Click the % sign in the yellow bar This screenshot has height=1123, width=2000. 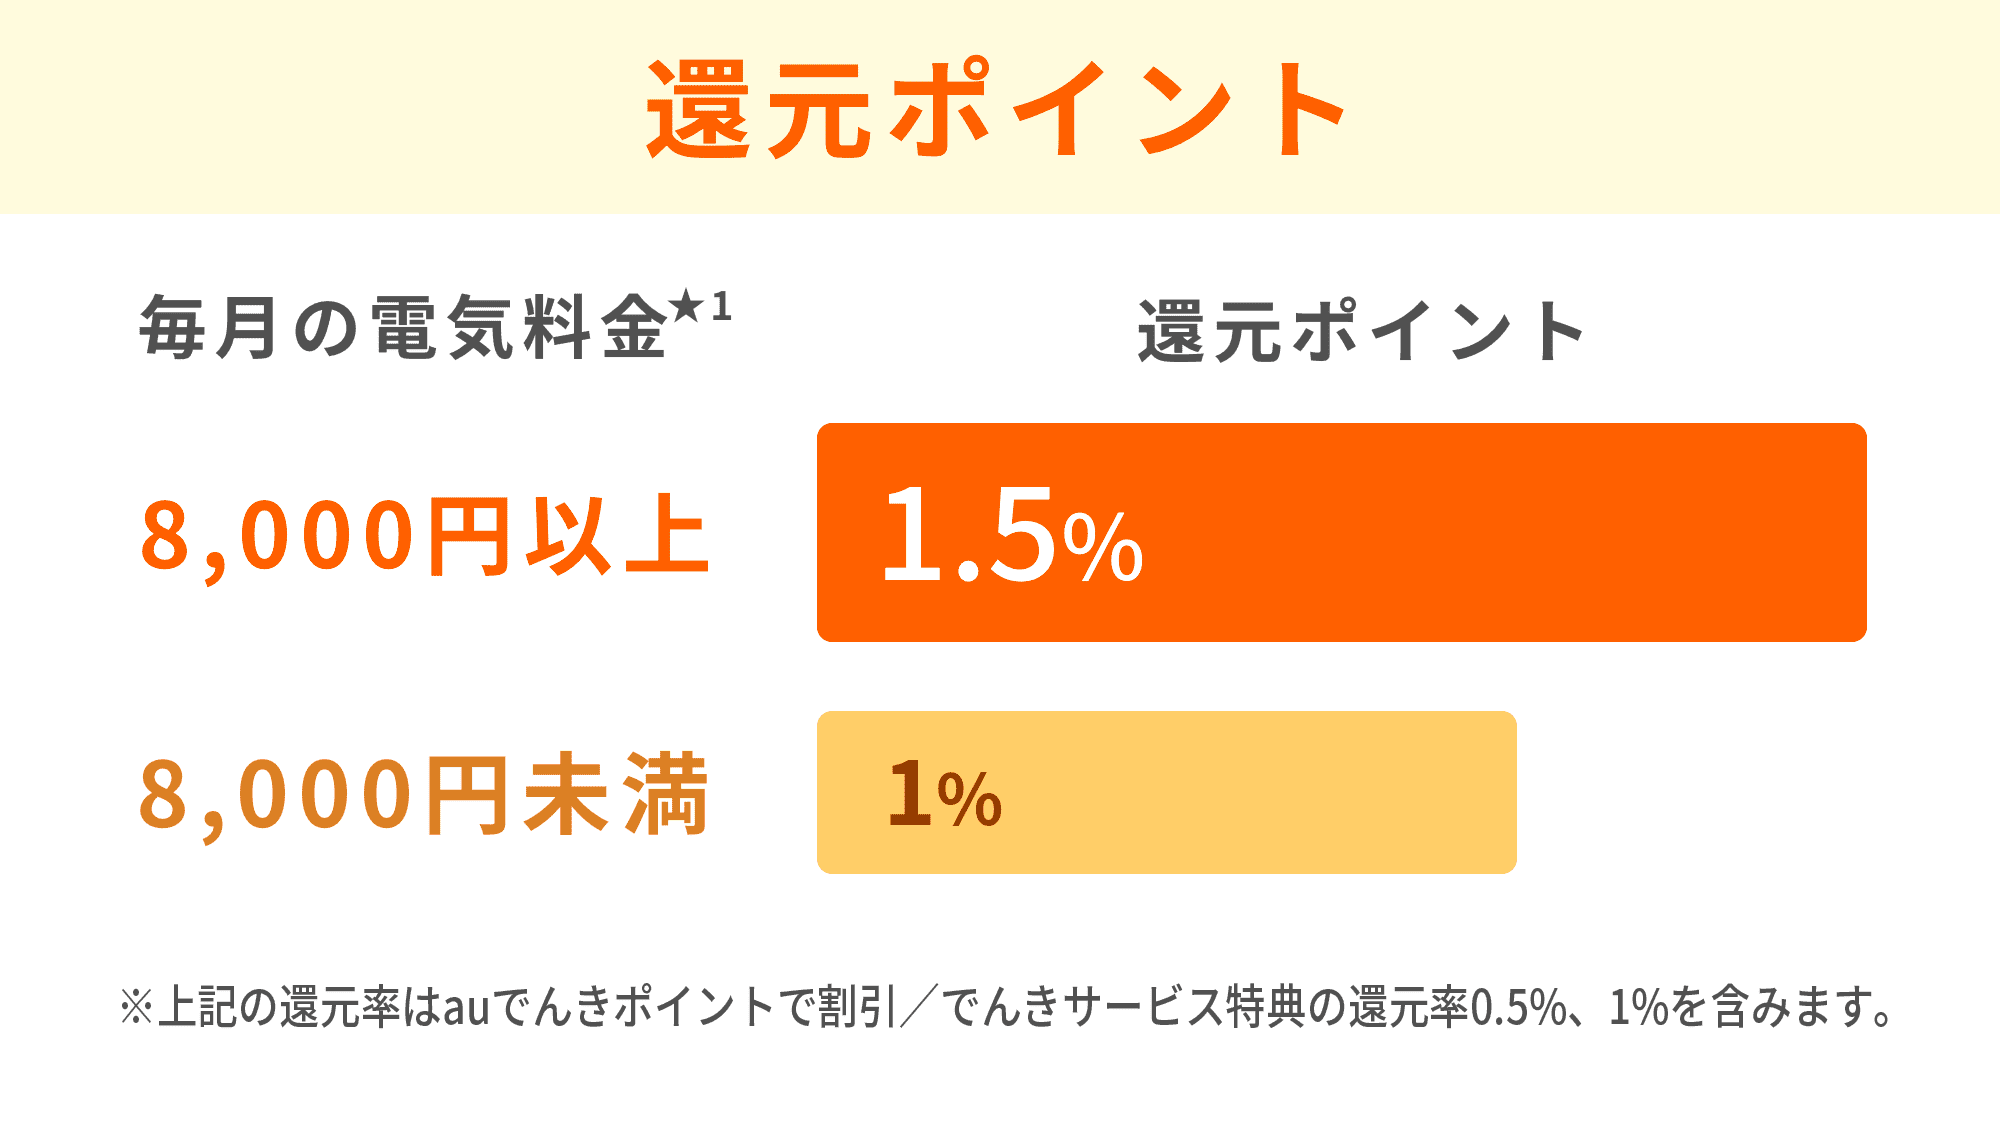[970, 801]
